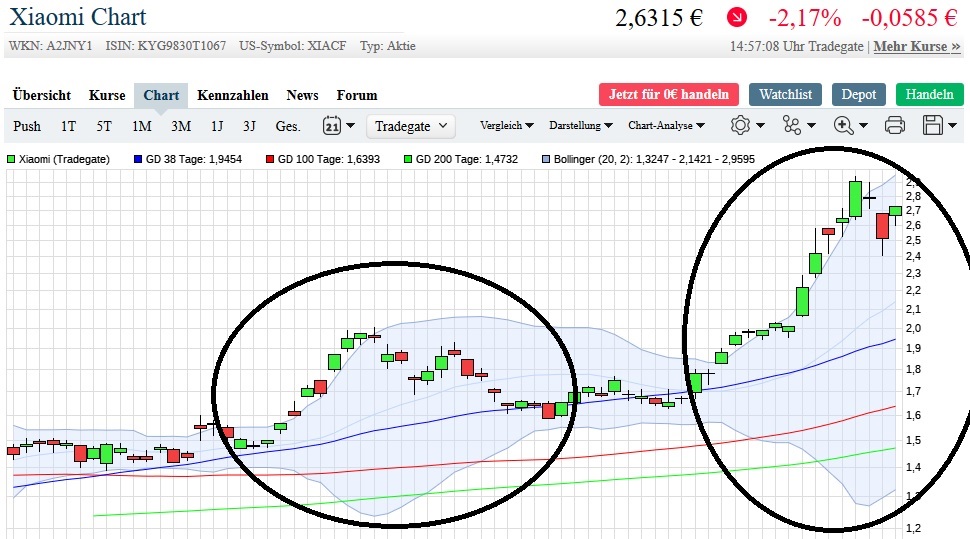Click the 'WKN: A2JNY1' text
This screenshot has height=539, width=970.
click(x=50, y=46)
